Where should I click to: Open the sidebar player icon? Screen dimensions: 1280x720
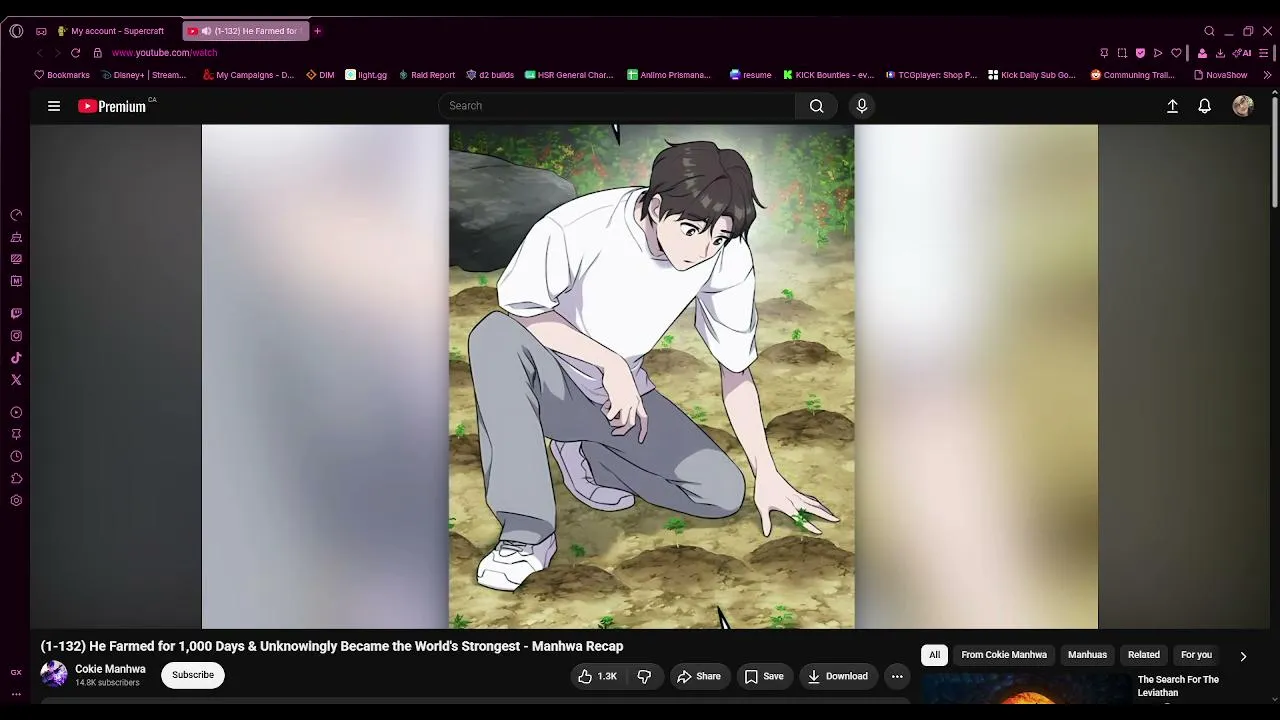[16, 412]
